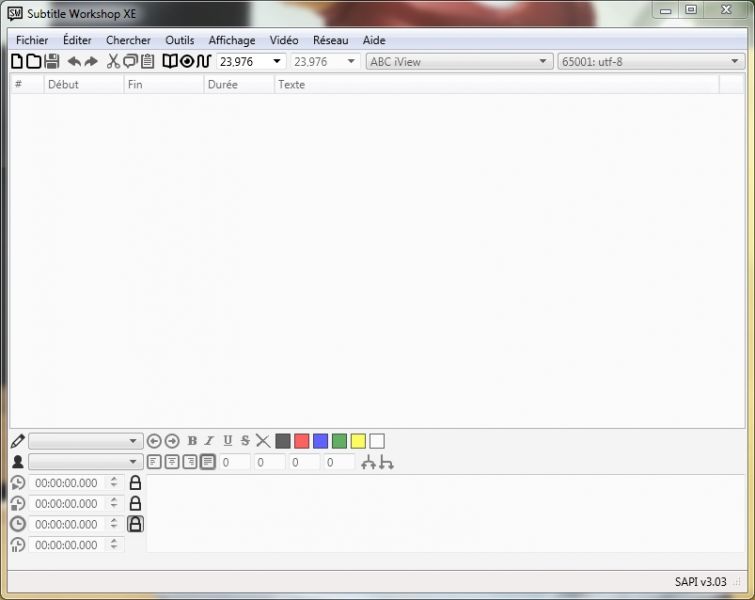Viewport: 755px width, 600px height.
Task: Toggle the second-row time lock
Action: pos(135,504)
